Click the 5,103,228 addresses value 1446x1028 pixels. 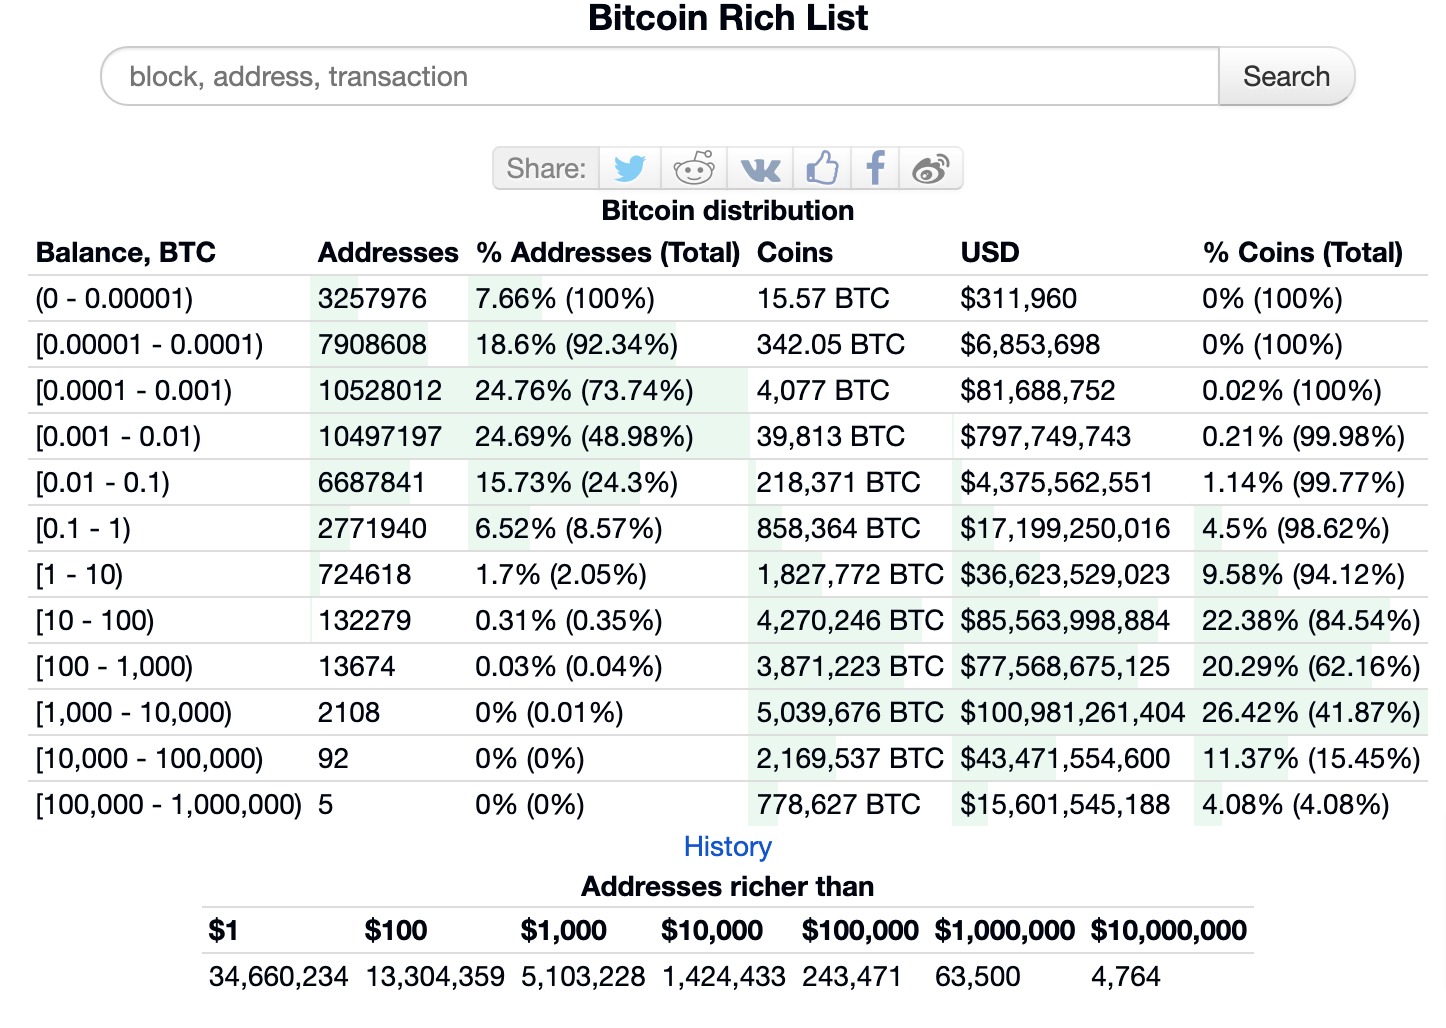pyautogui.click(x=583, y=976)
